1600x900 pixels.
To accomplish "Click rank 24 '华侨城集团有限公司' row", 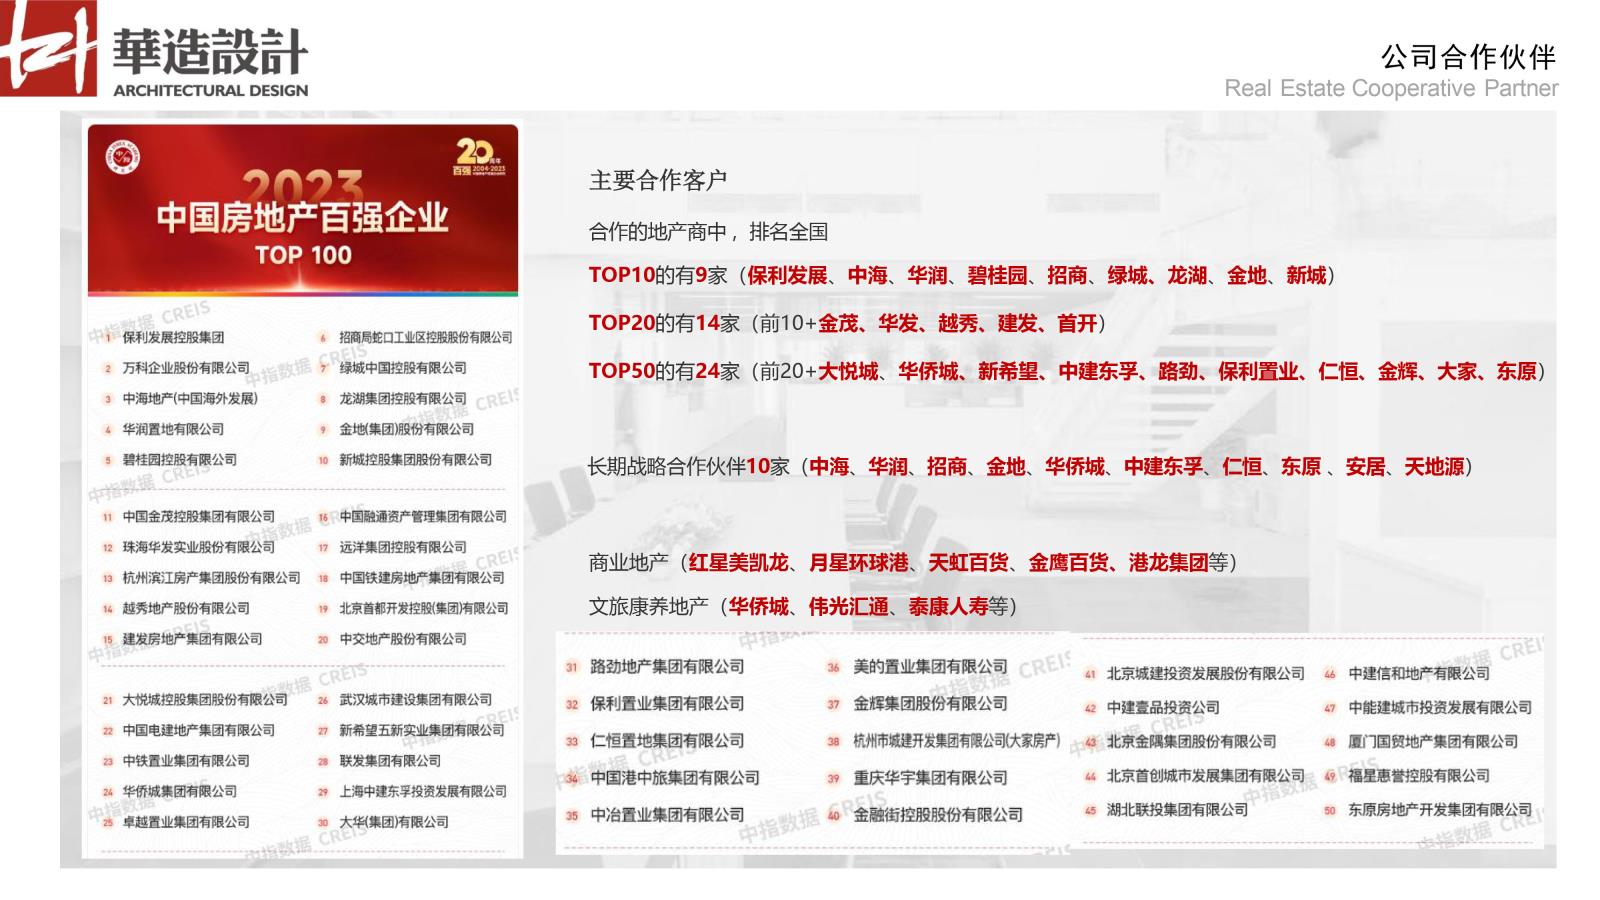I will tap(171, 791).
